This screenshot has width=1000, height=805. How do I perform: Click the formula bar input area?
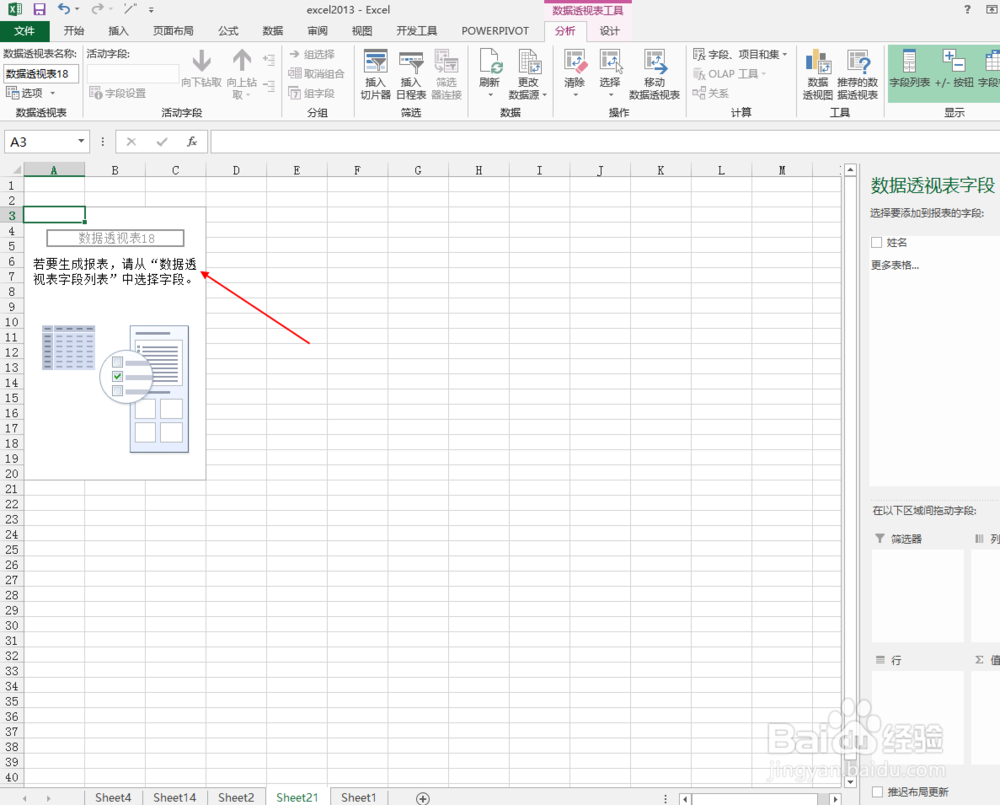point(605,142)
